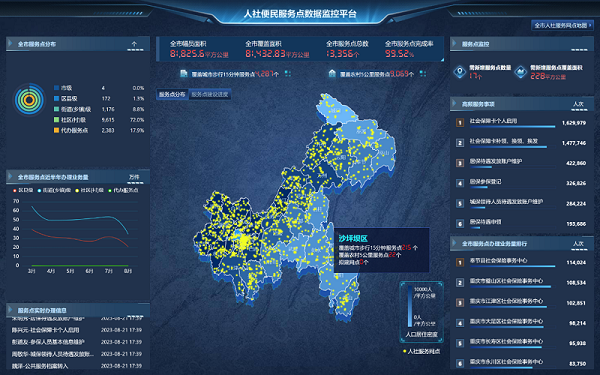Click the arrow beside 全市服务点办理业务量排行 title
This screenshot has height=375, width=600.
(454, 243)
